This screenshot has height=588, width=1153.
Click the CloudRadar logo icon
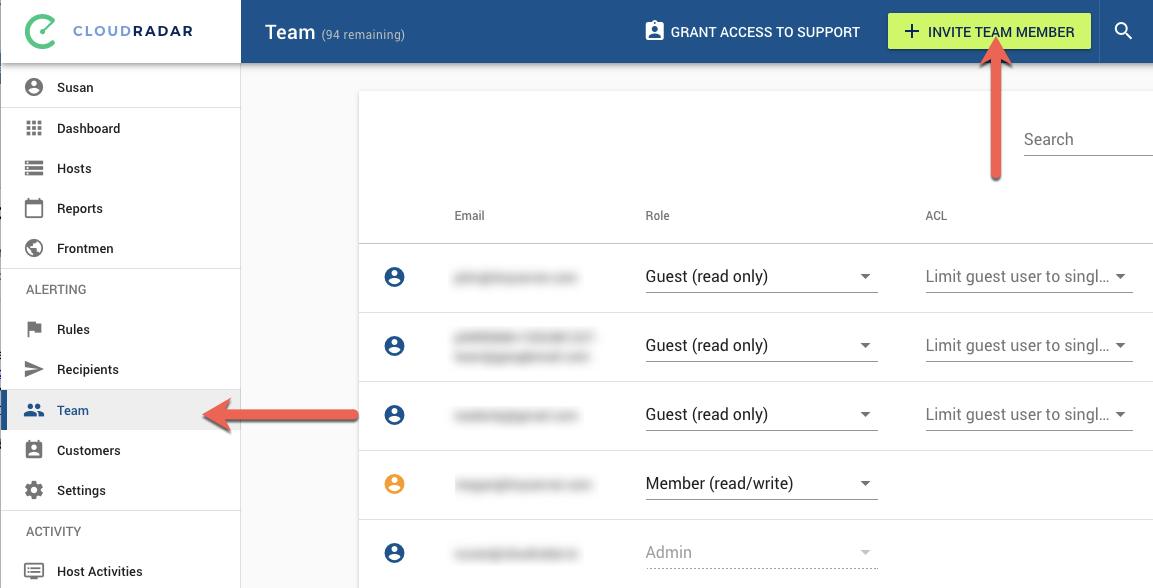point(39,32)
